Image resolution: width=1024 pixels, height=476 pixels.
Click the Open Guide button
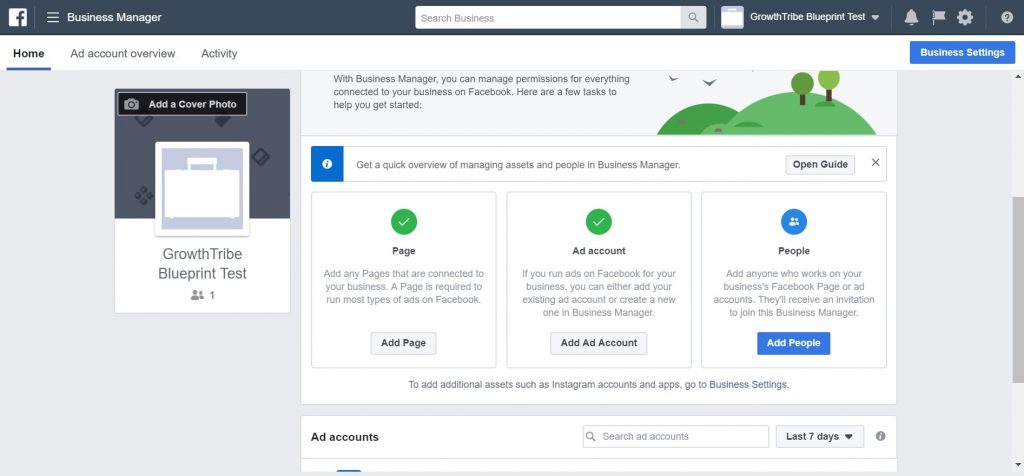coord(820,165)
